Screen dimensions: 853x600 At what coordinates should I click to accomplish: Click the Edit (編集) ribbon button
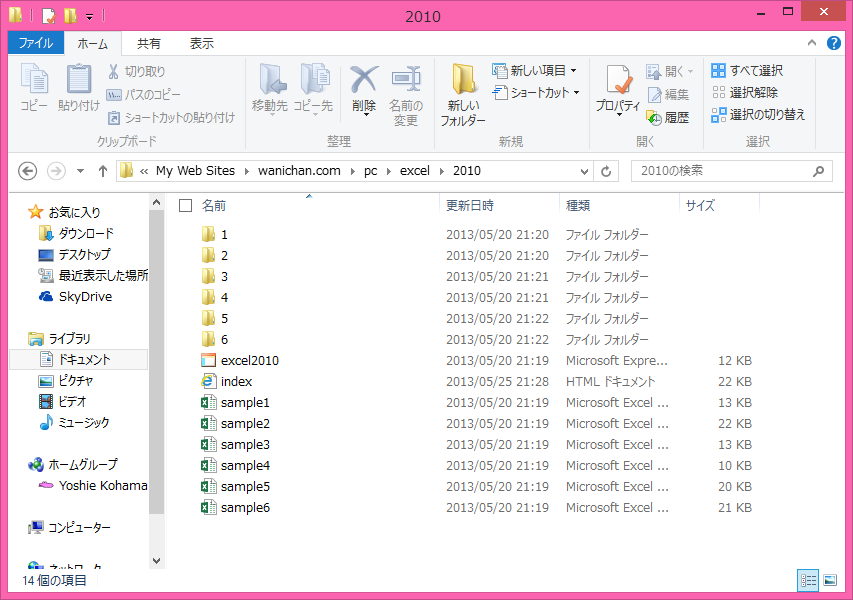[668, 95]
